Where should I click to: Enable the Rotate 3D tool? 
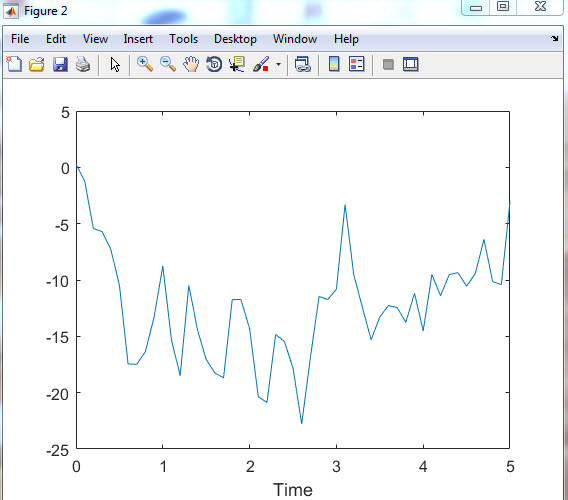click(x=214, y=64)
